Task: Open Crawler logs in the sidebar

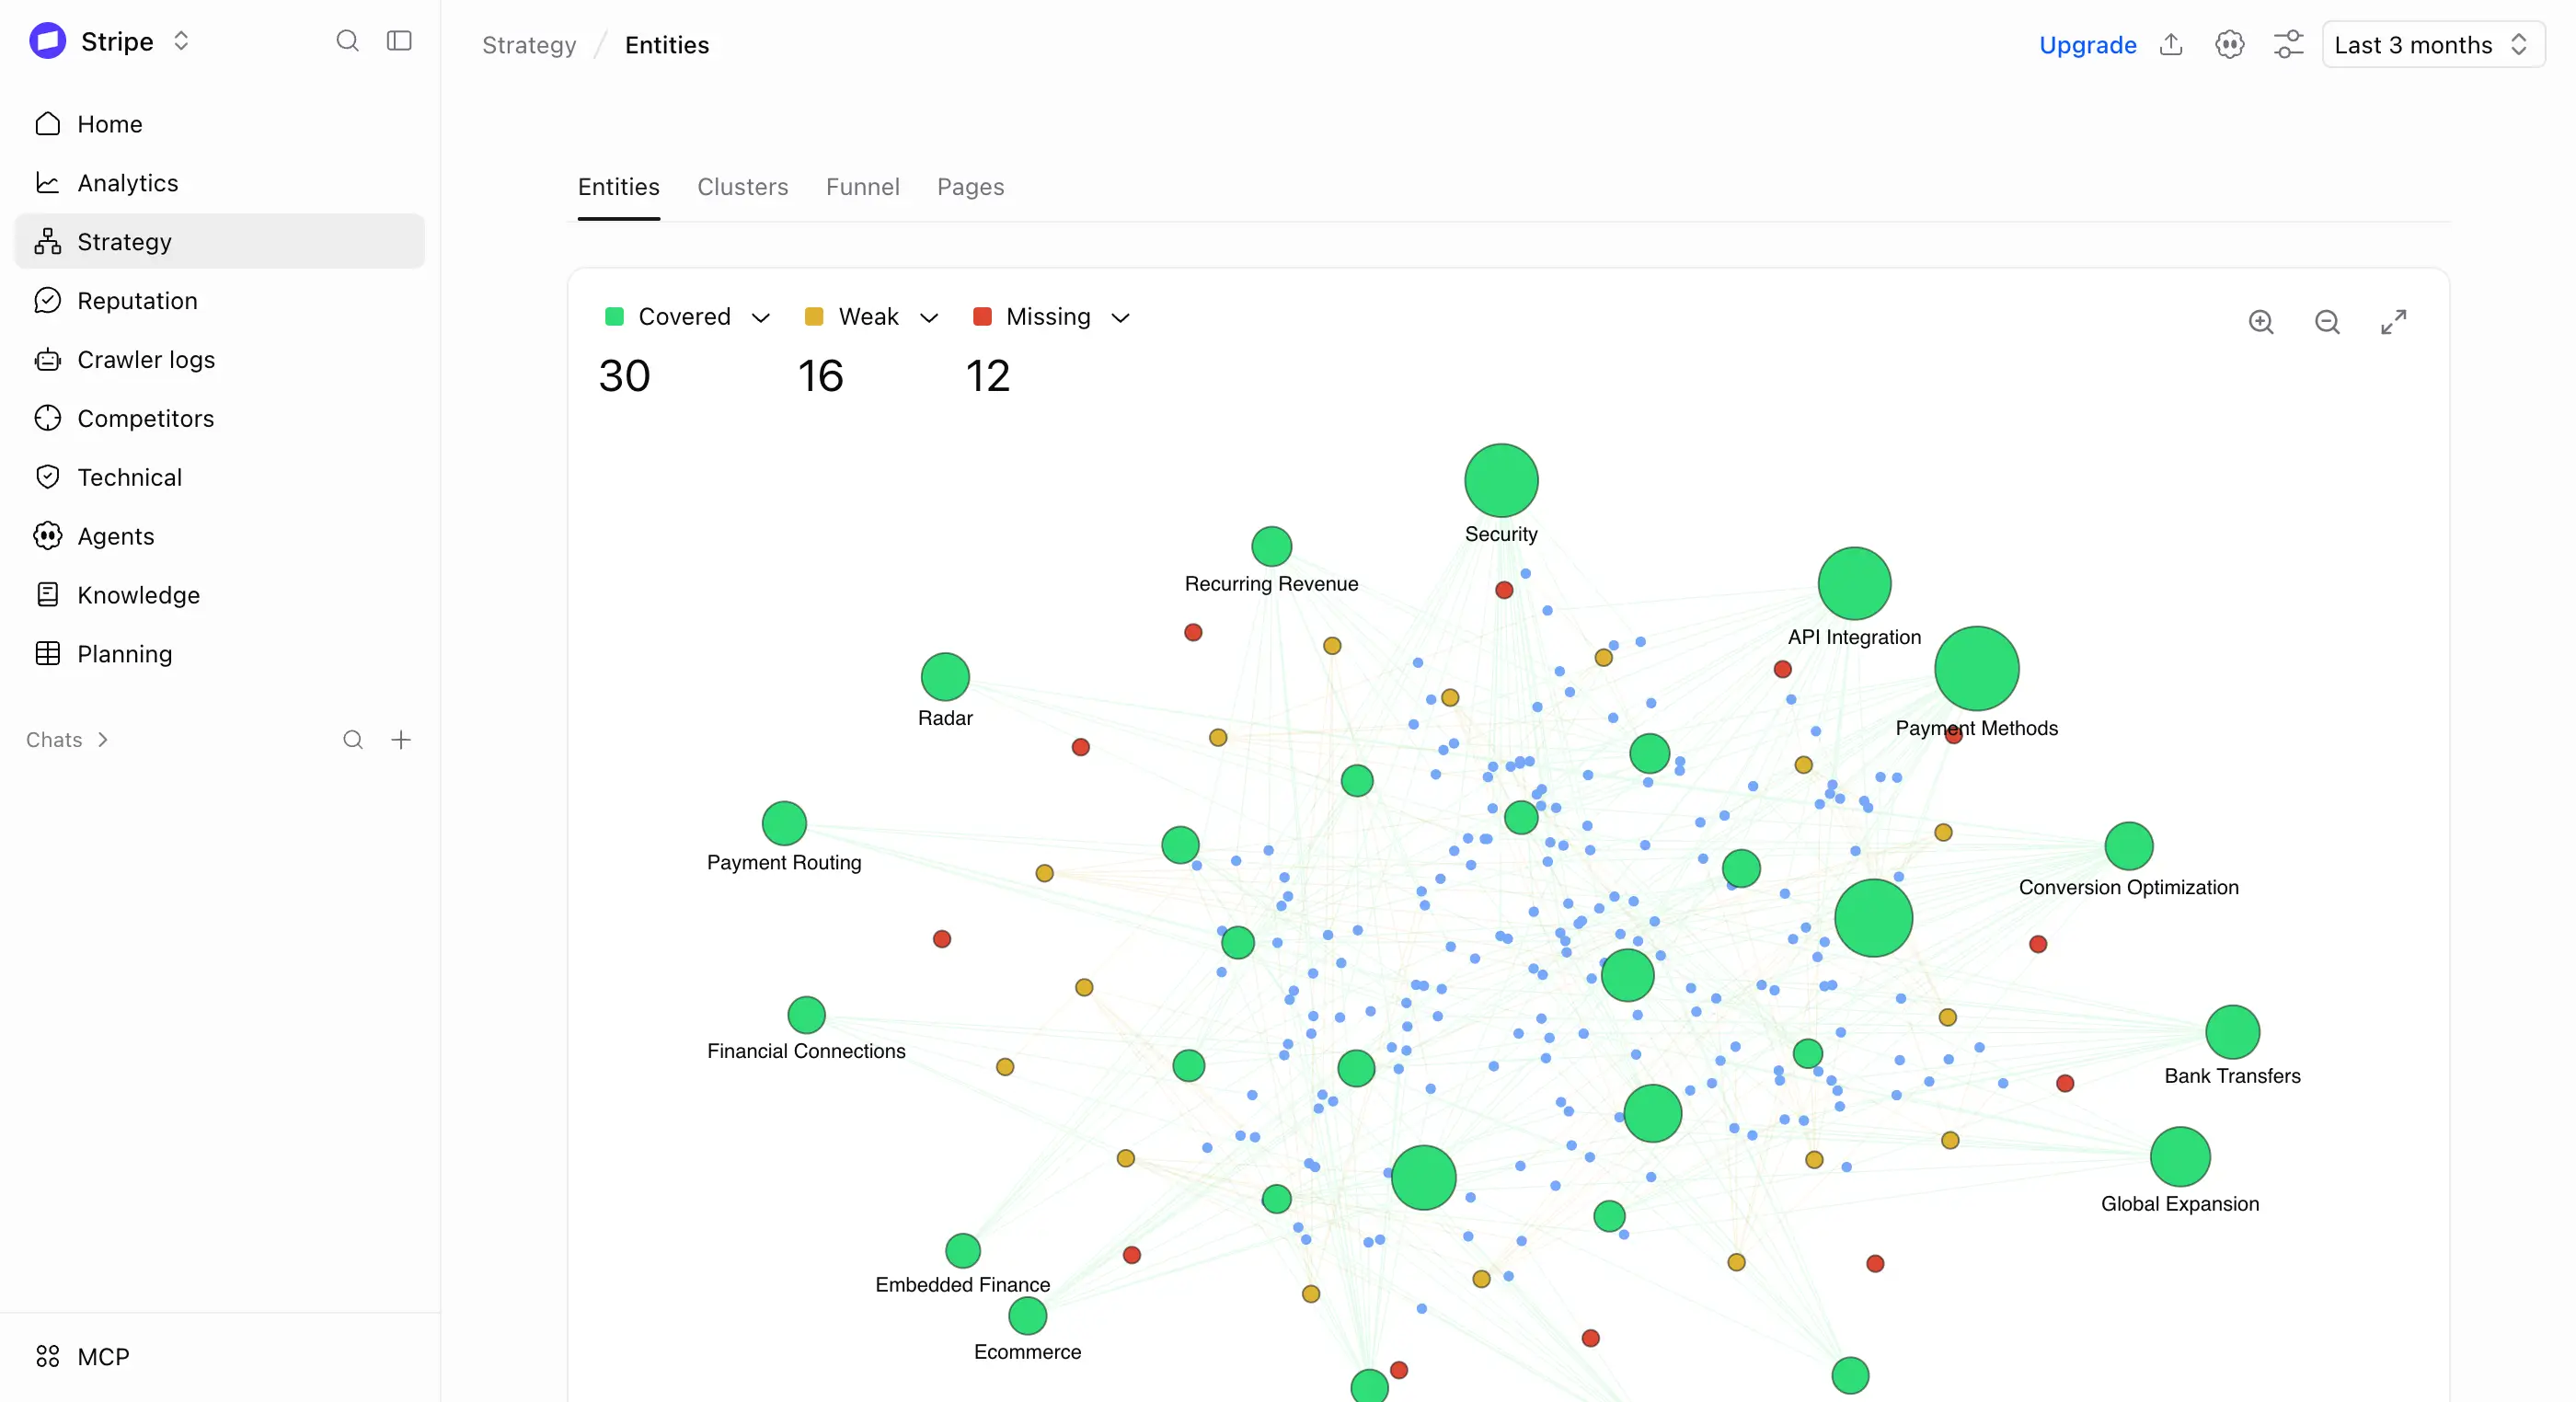Action: pyautogui.click(x=220, y=360)
